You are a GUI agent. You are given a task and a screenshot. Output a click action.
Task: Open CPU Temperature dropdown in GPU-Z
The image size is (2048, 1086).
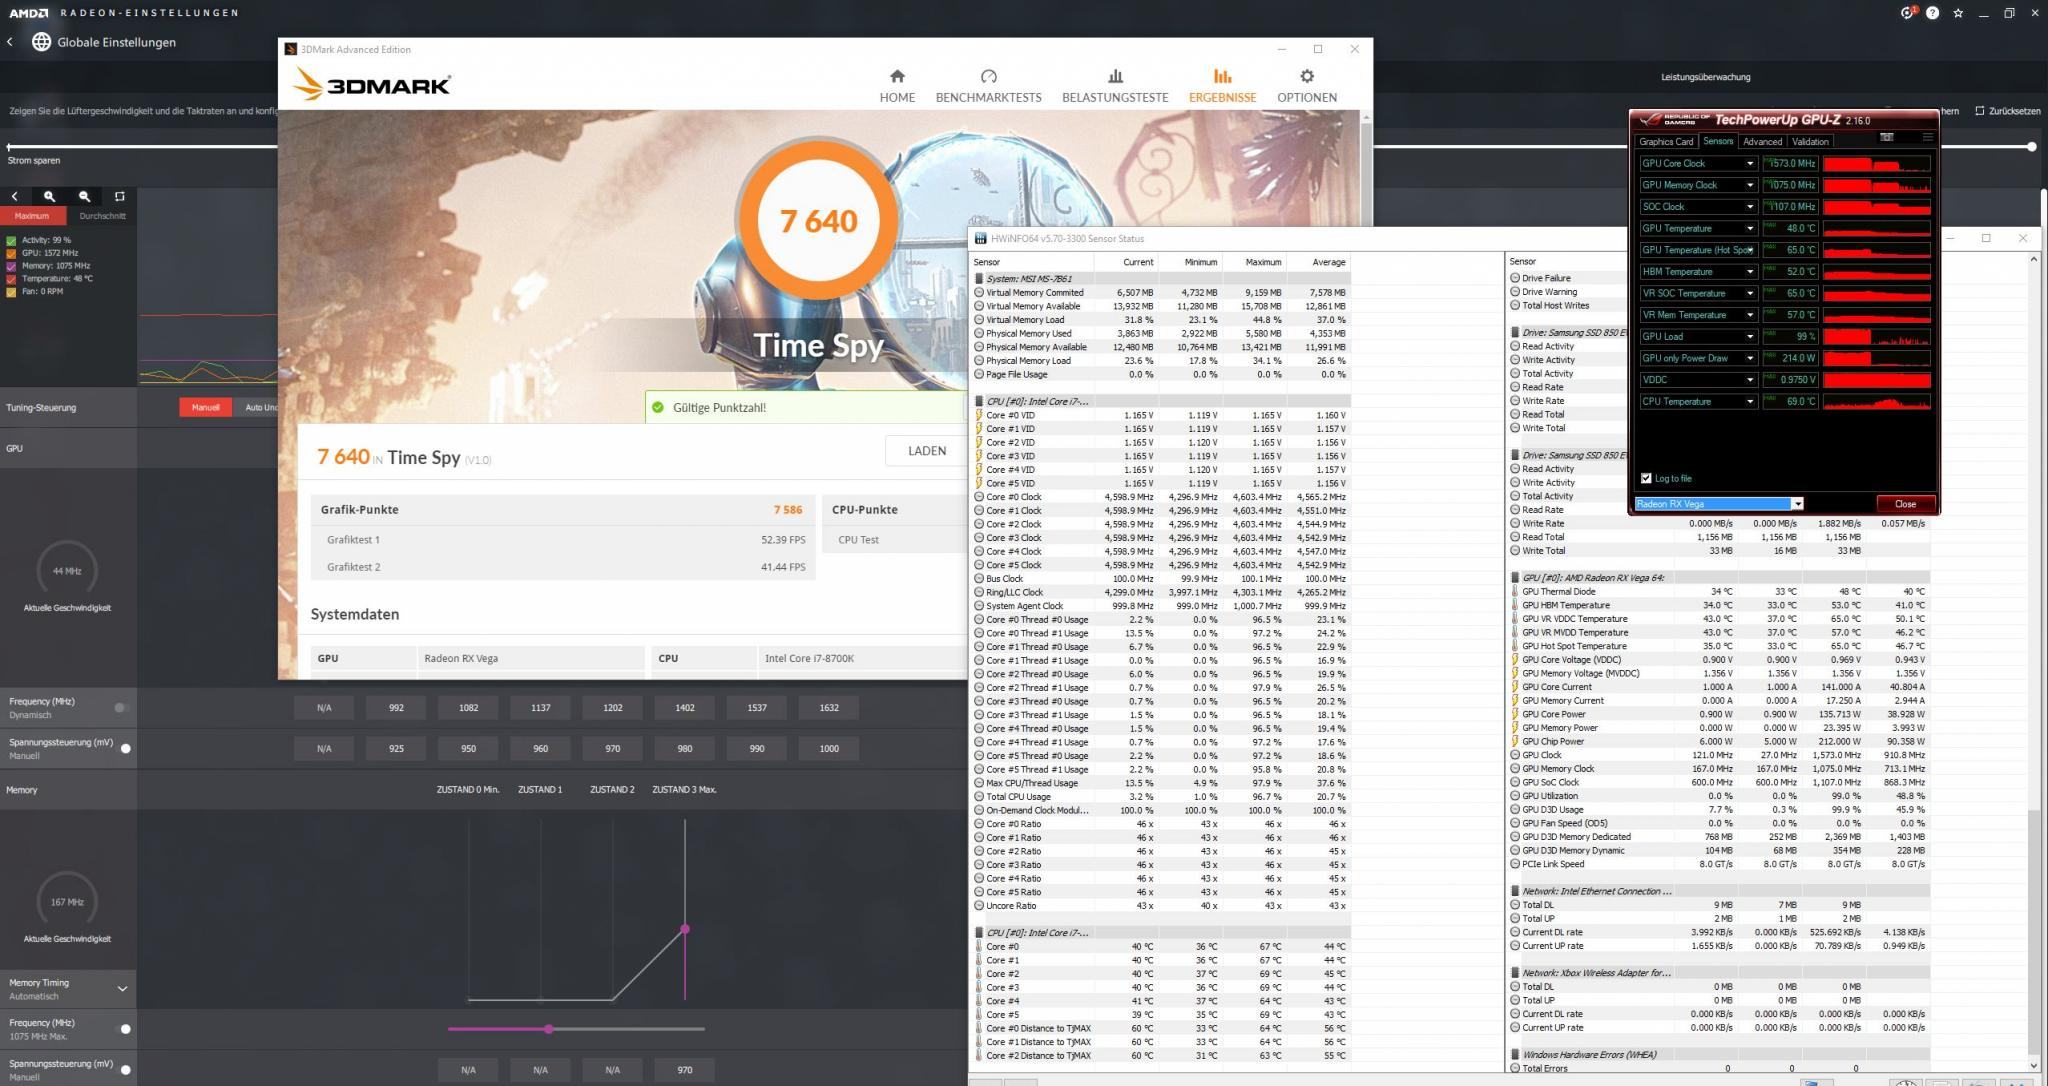click(1749, 402)
